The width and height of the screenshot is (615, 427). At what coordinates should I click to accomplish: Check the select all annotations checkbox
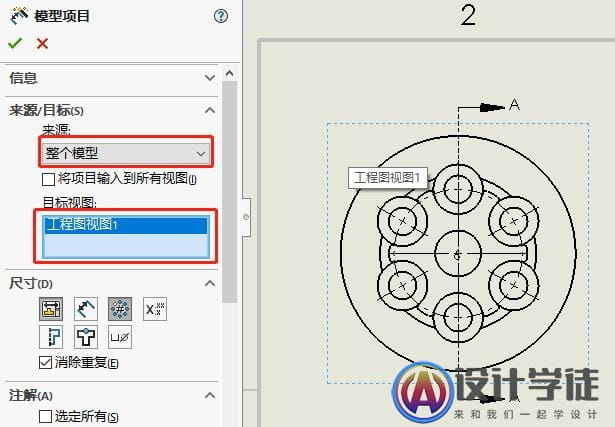tap(45, 416)
